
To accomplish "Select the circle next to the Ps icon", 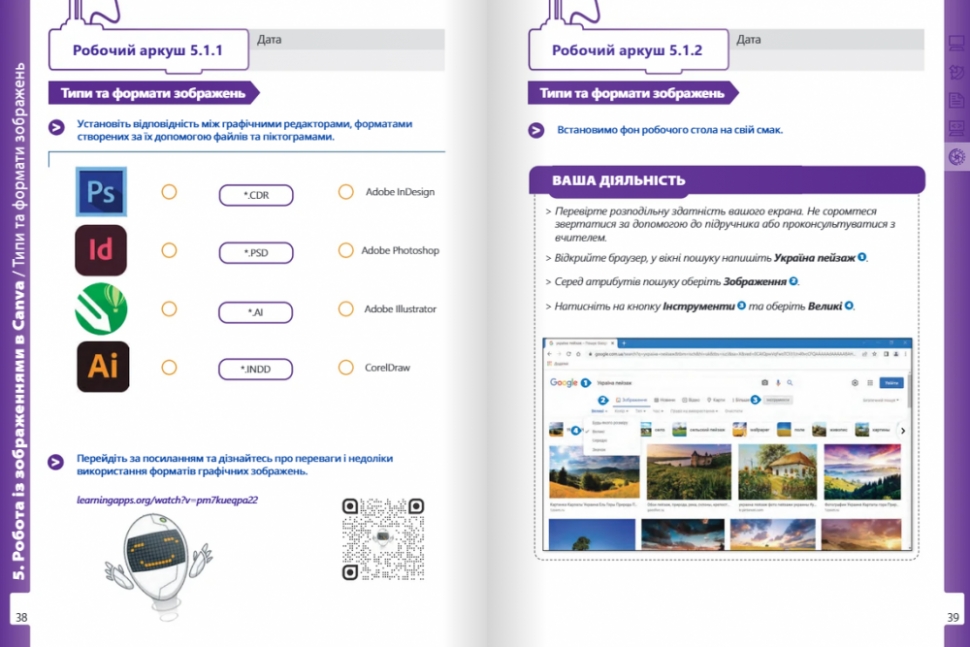I will pyautogui.click(x=169, y=192).
